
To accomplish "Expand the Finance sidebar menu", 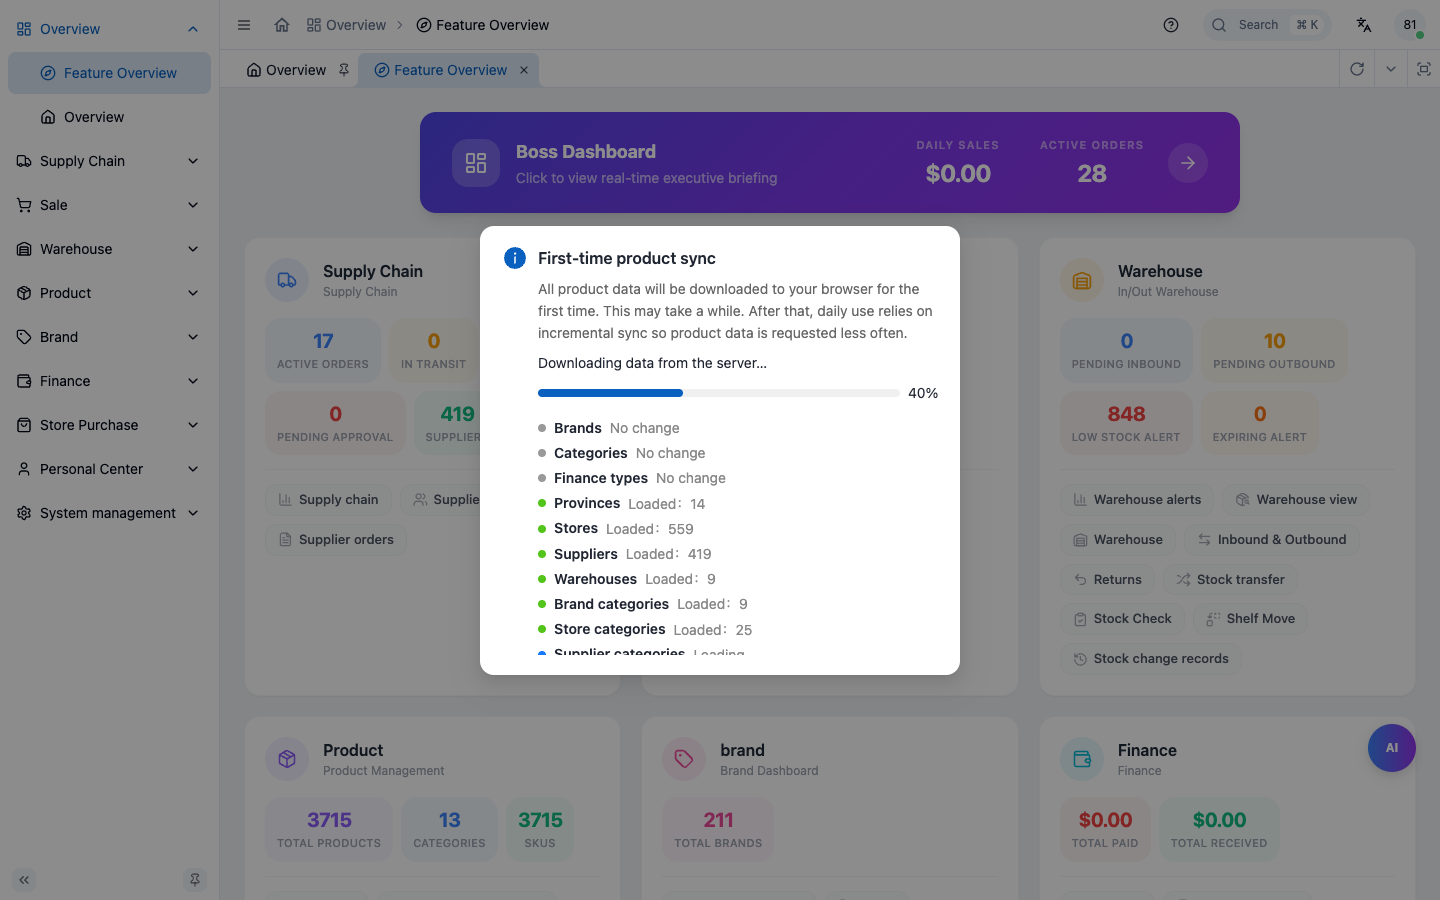I will coord(108,381).
